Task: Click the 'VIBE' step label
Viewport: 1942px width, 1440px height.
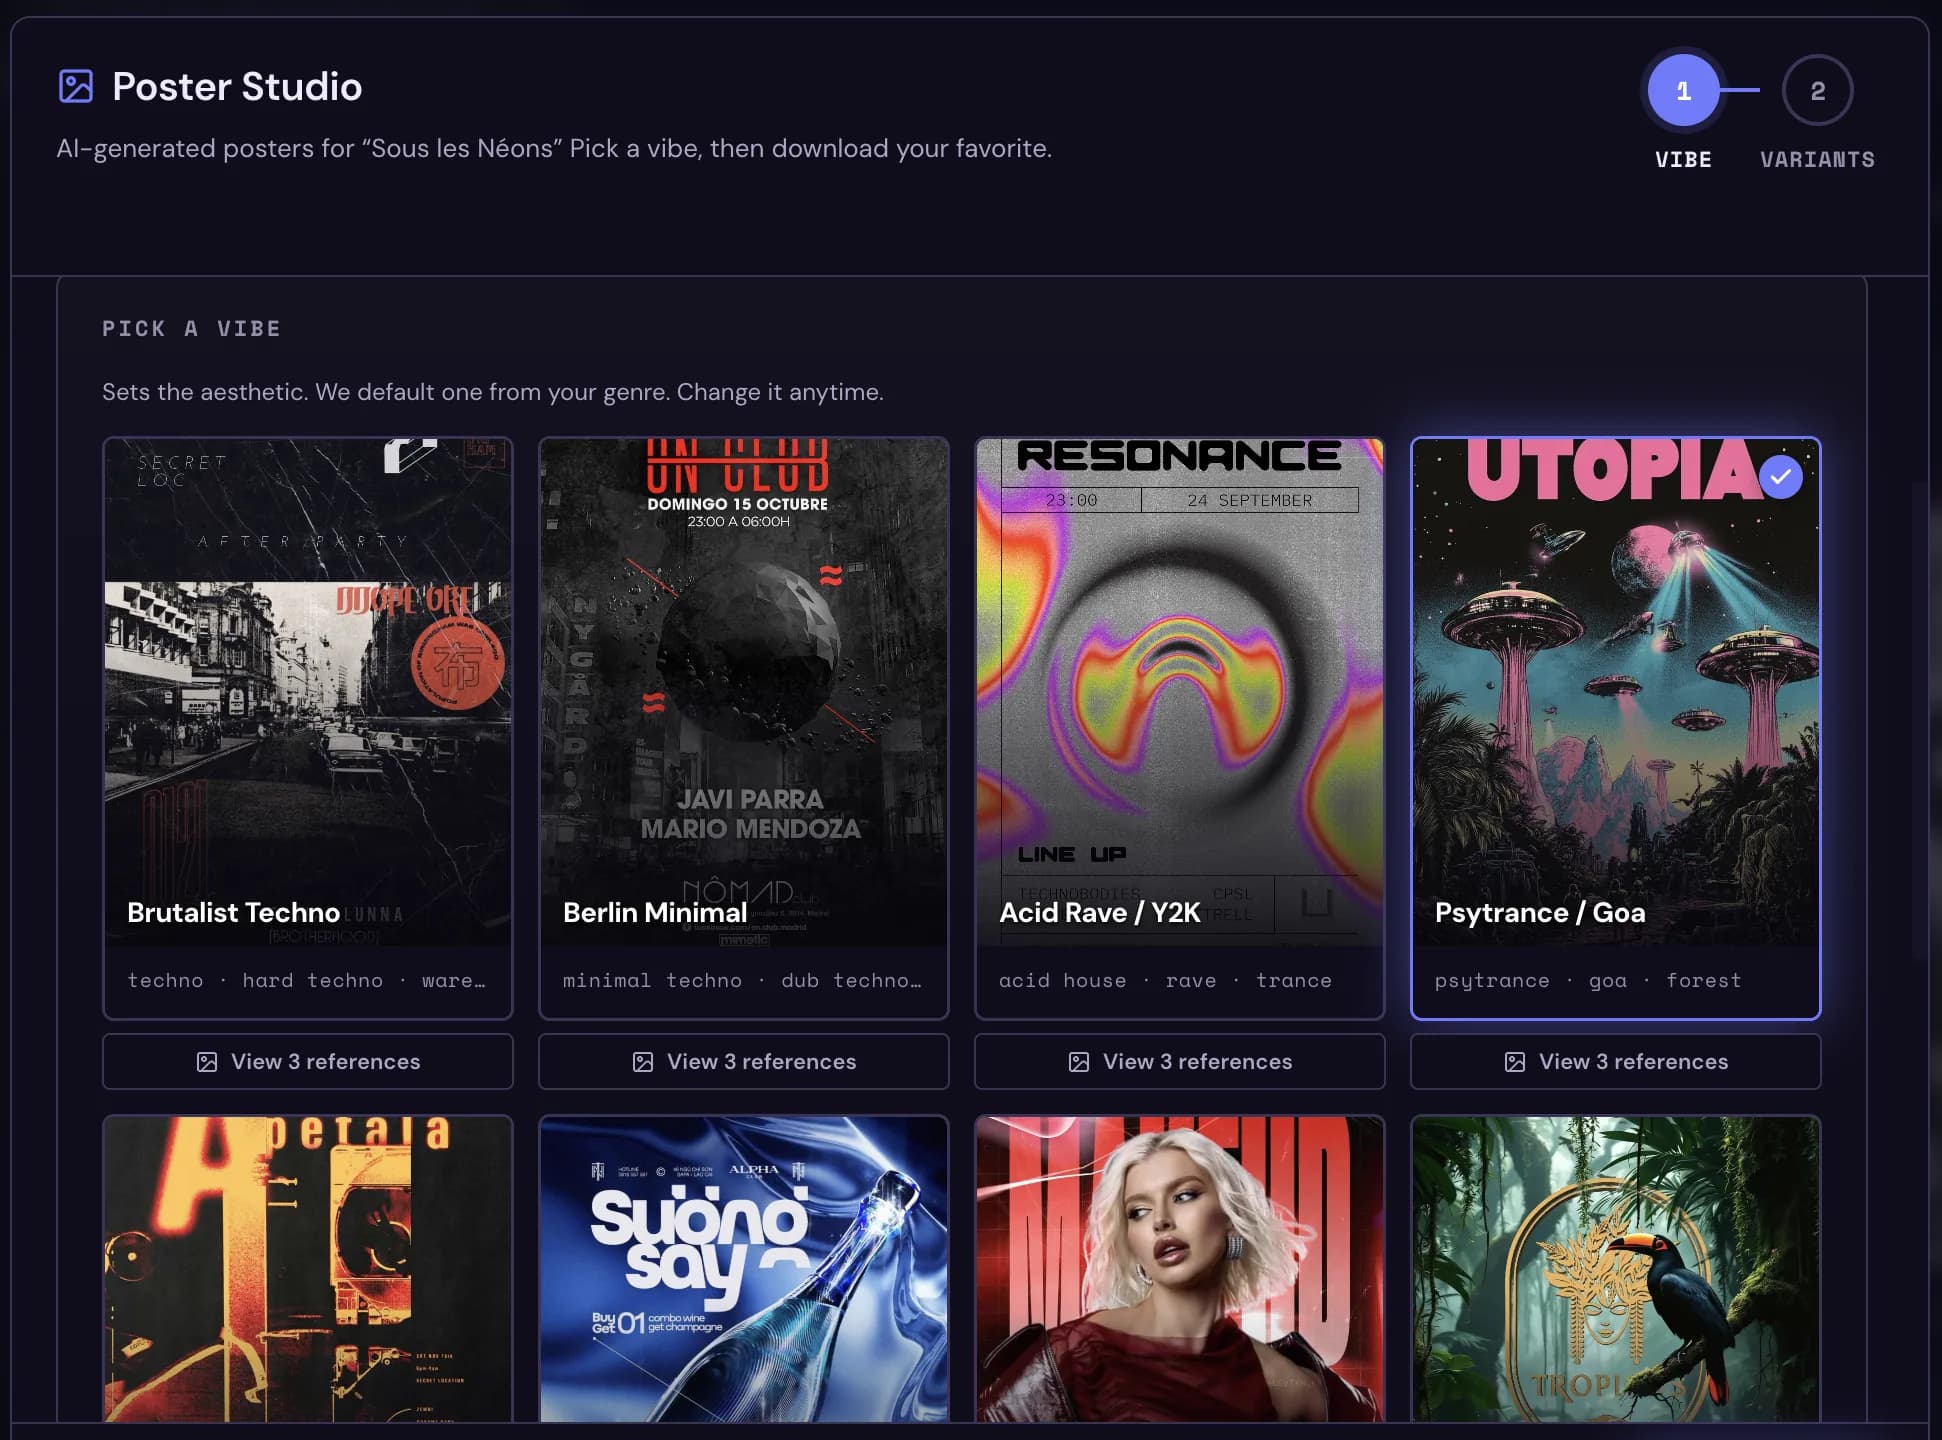Action: pyautogui.click(x=1683, y=160)
